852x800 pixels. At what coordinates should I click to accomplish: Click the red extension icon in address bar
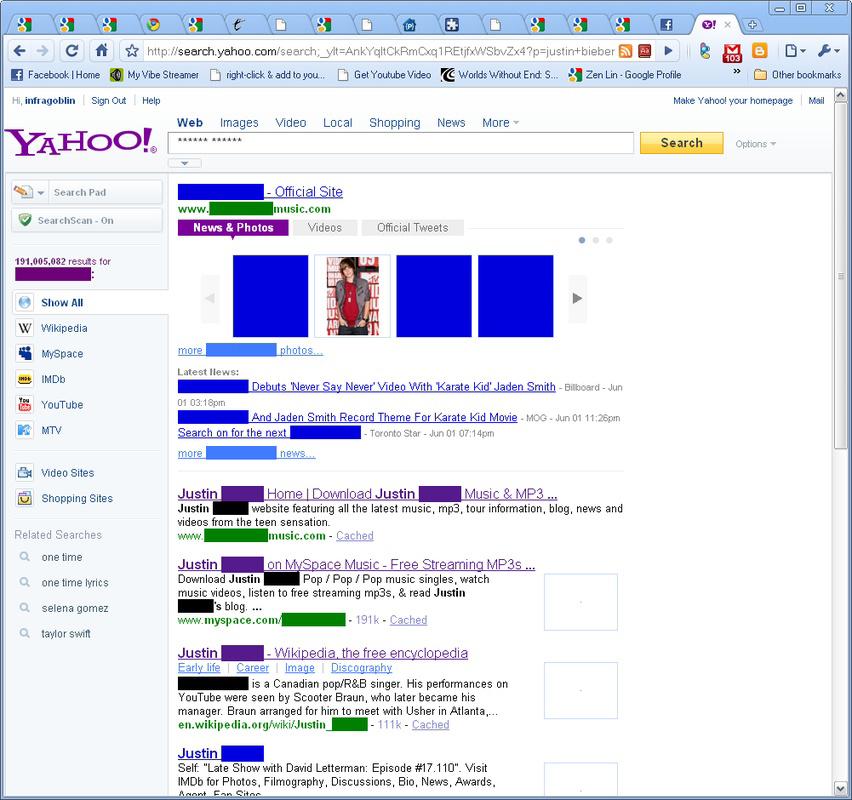[x=644, y=51]
